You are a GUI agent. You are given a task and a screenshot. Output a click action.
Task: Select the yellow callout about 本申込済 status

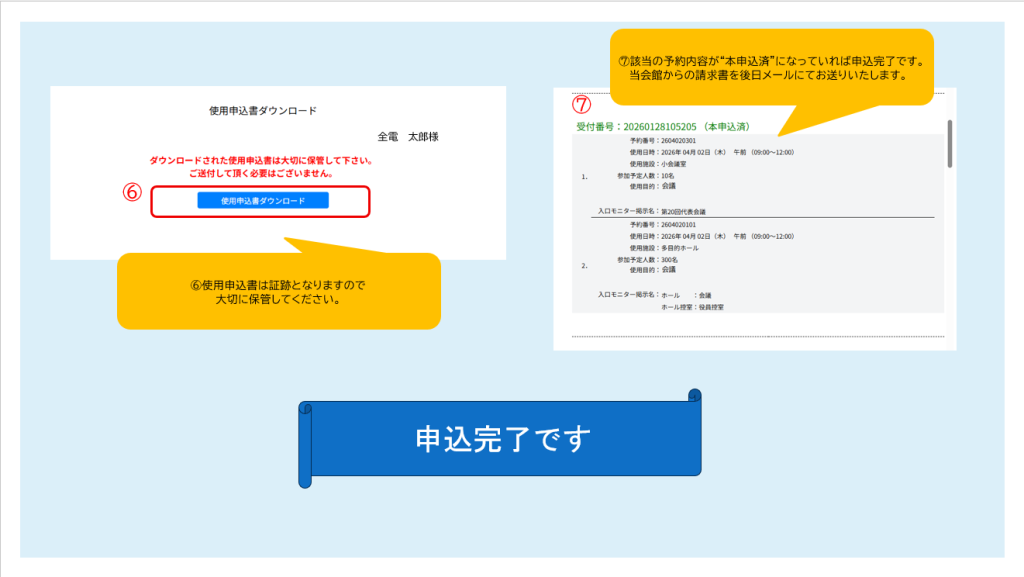pyautogui.click(x=771, y=68)
